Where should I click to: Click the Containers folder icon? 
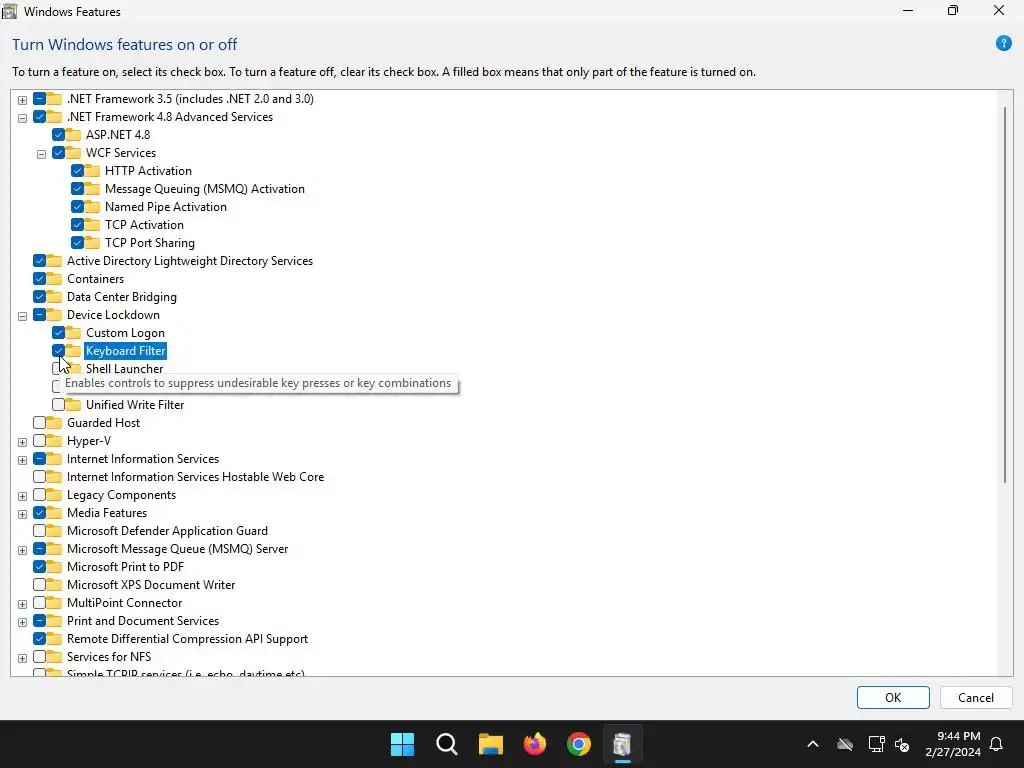tap(55, 279)
